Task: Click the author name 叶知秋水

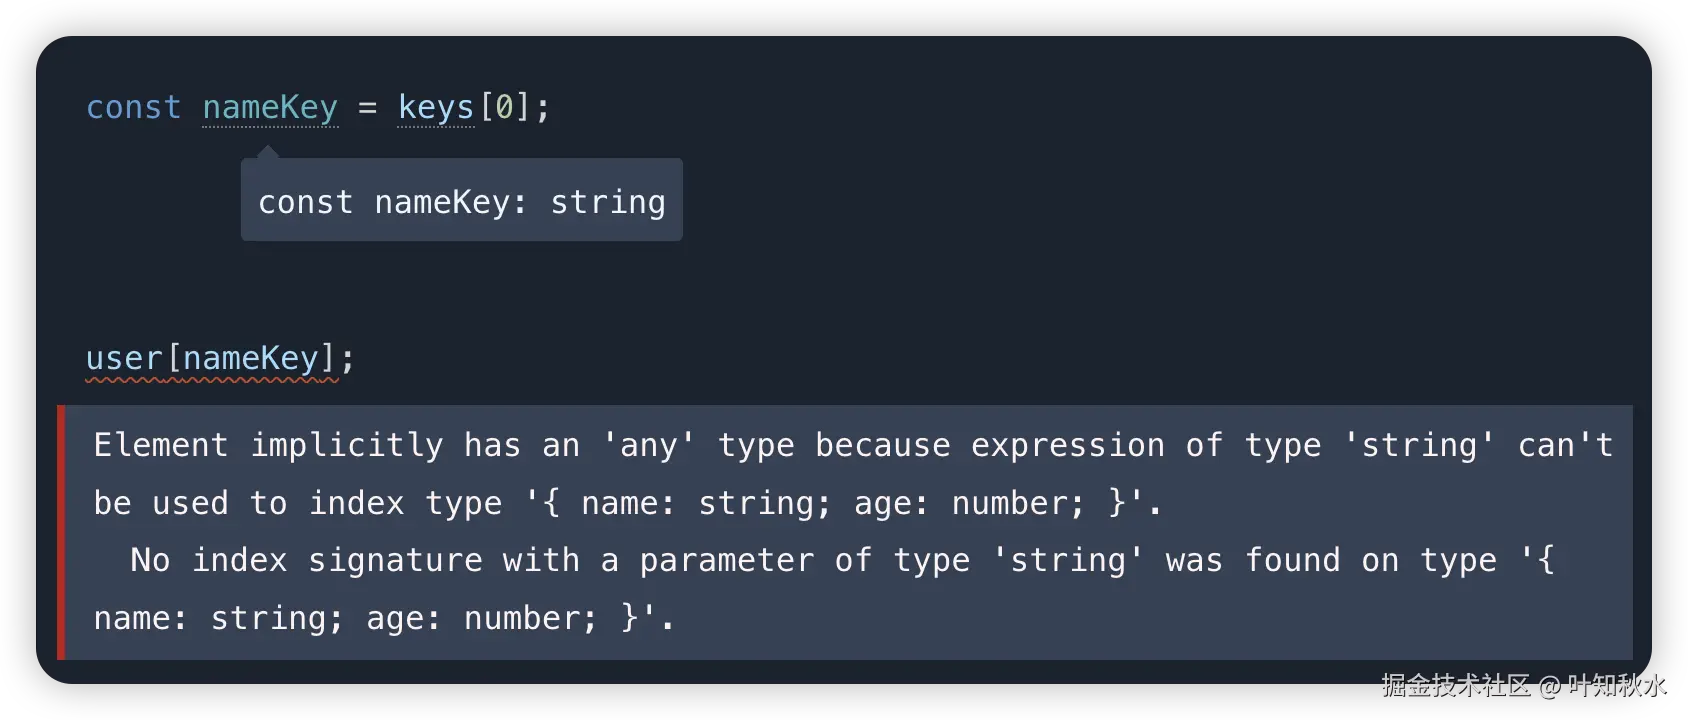Action: coord(1616,685)
